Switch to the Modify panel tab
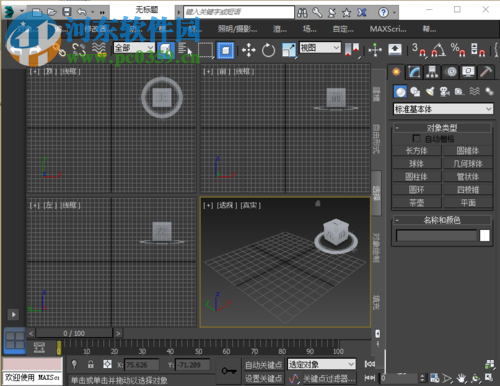Viewport: 500px width, 386px height. [x=414, y=72]
